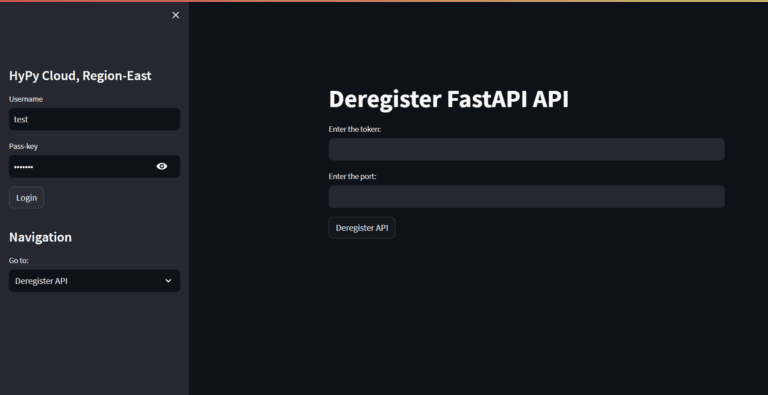Click the HyPy Cloud, Region-East heading

point(80,75)
